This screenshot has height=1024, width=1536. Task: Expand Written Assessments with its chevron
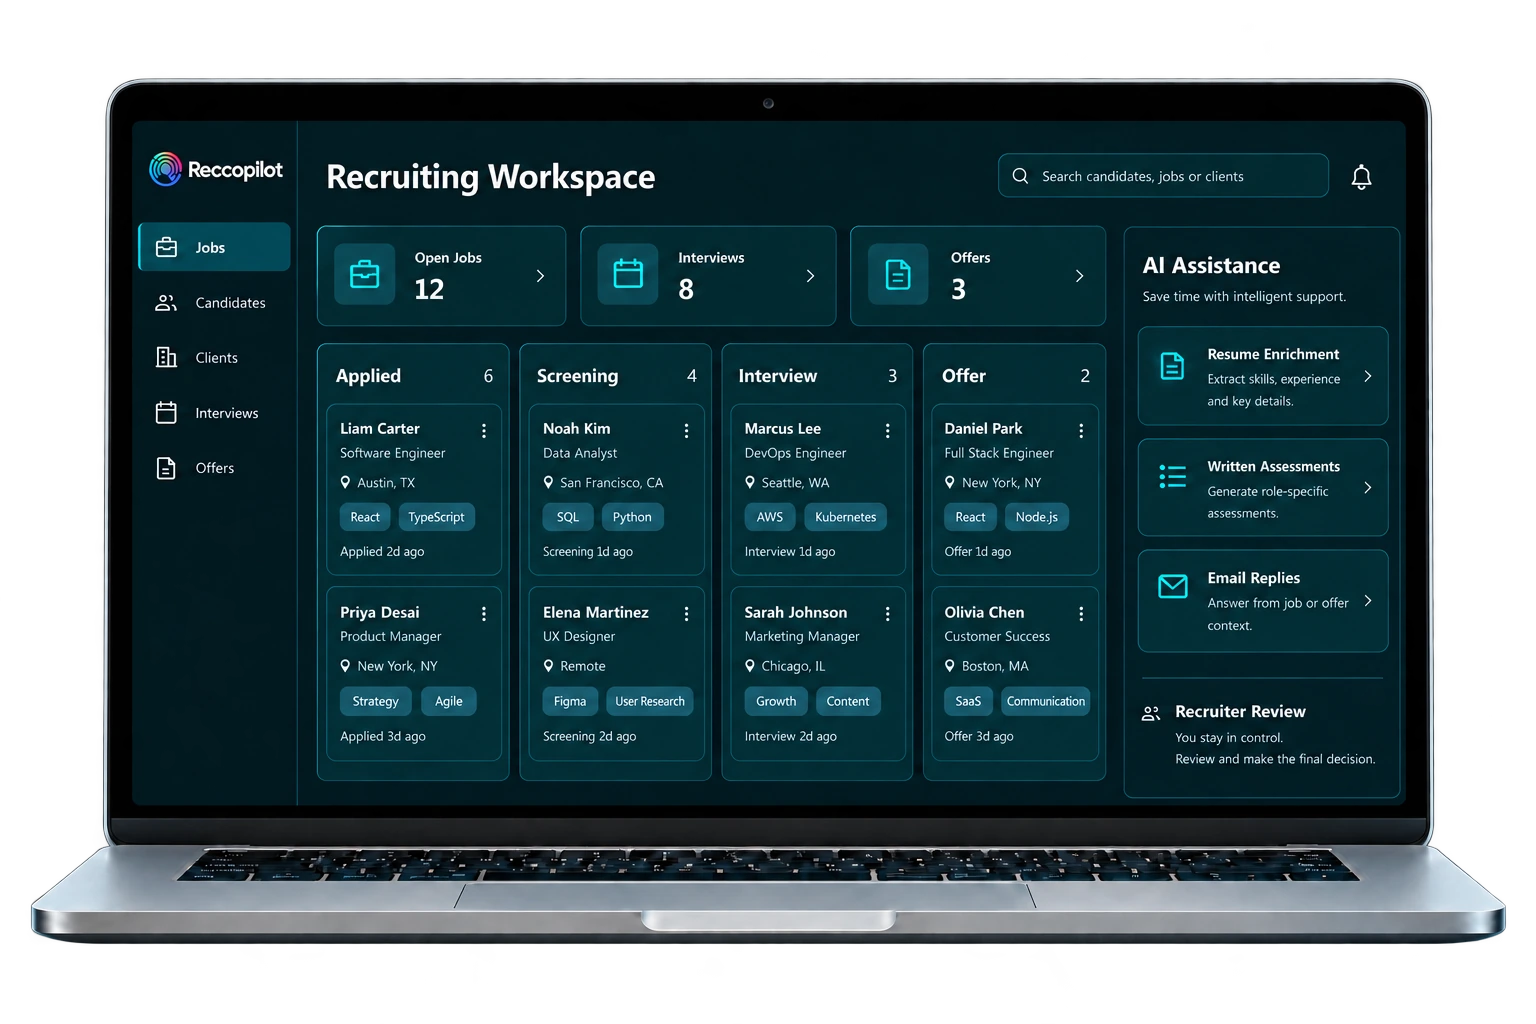1368,488
